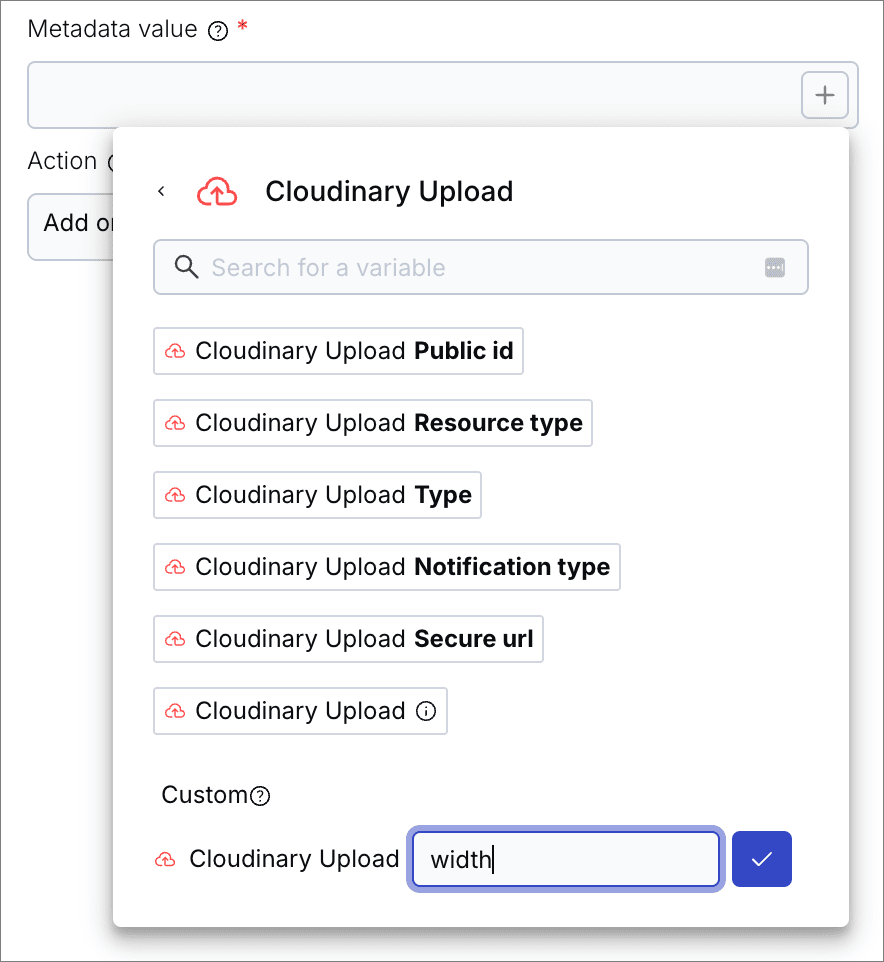Image resolution: width=884 pixels, height=962 pixels.
Task: Open the Custom section help icon
Action: click(x=260, y=796)
